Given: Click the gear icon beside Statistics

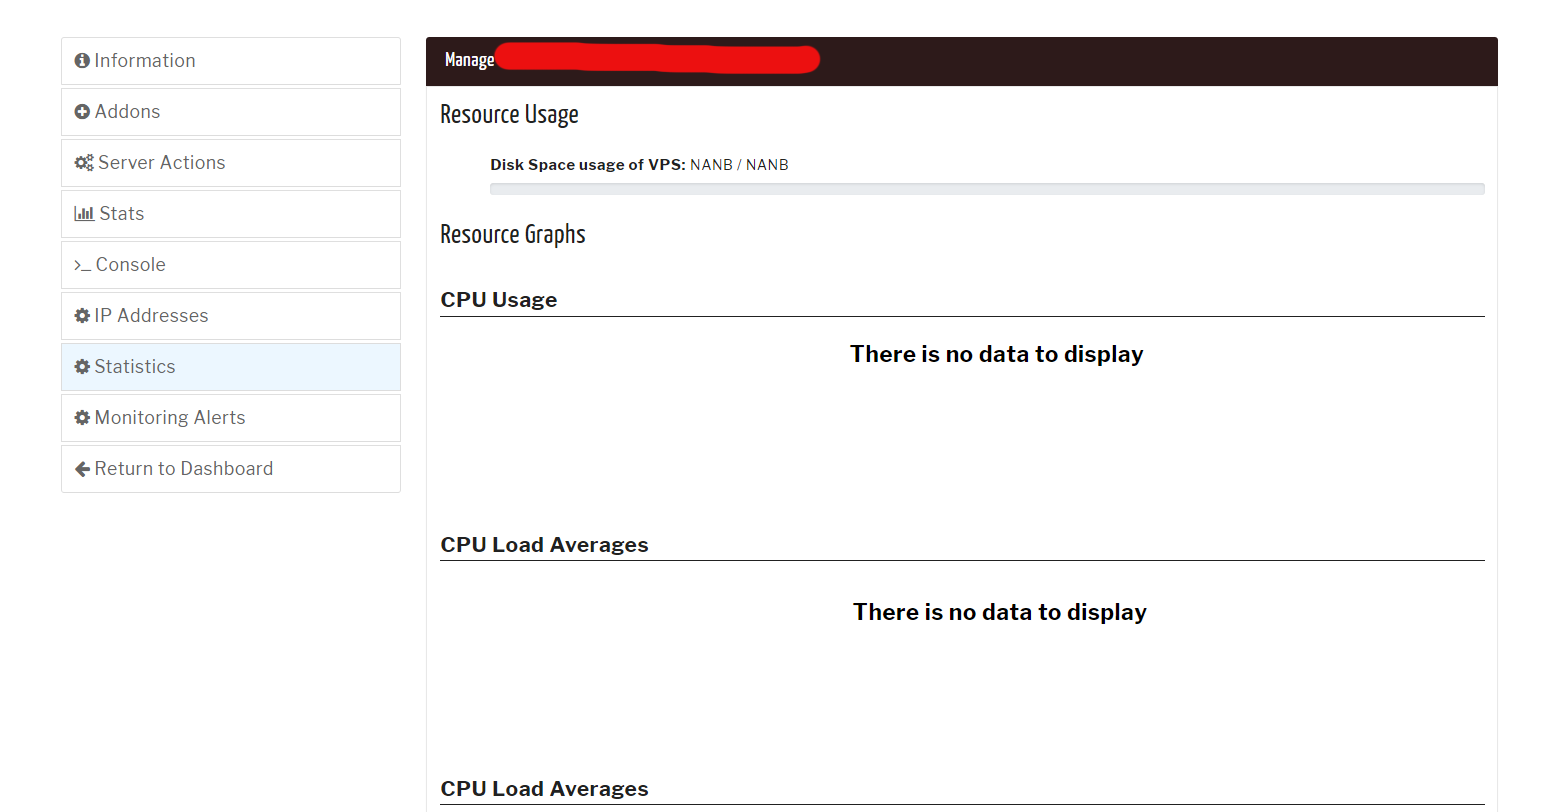Looking at the screenshot, I should [82, 367].
